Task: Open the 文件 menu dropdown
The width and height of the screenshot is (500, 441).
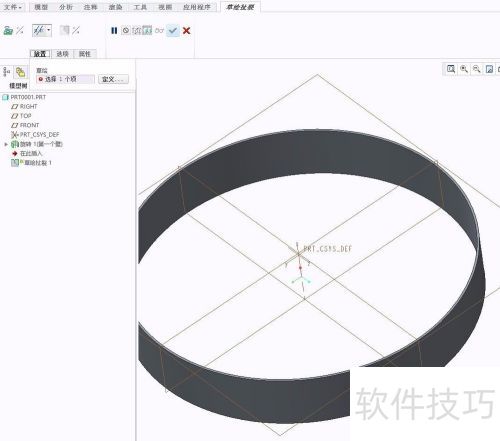Action: 12,7
